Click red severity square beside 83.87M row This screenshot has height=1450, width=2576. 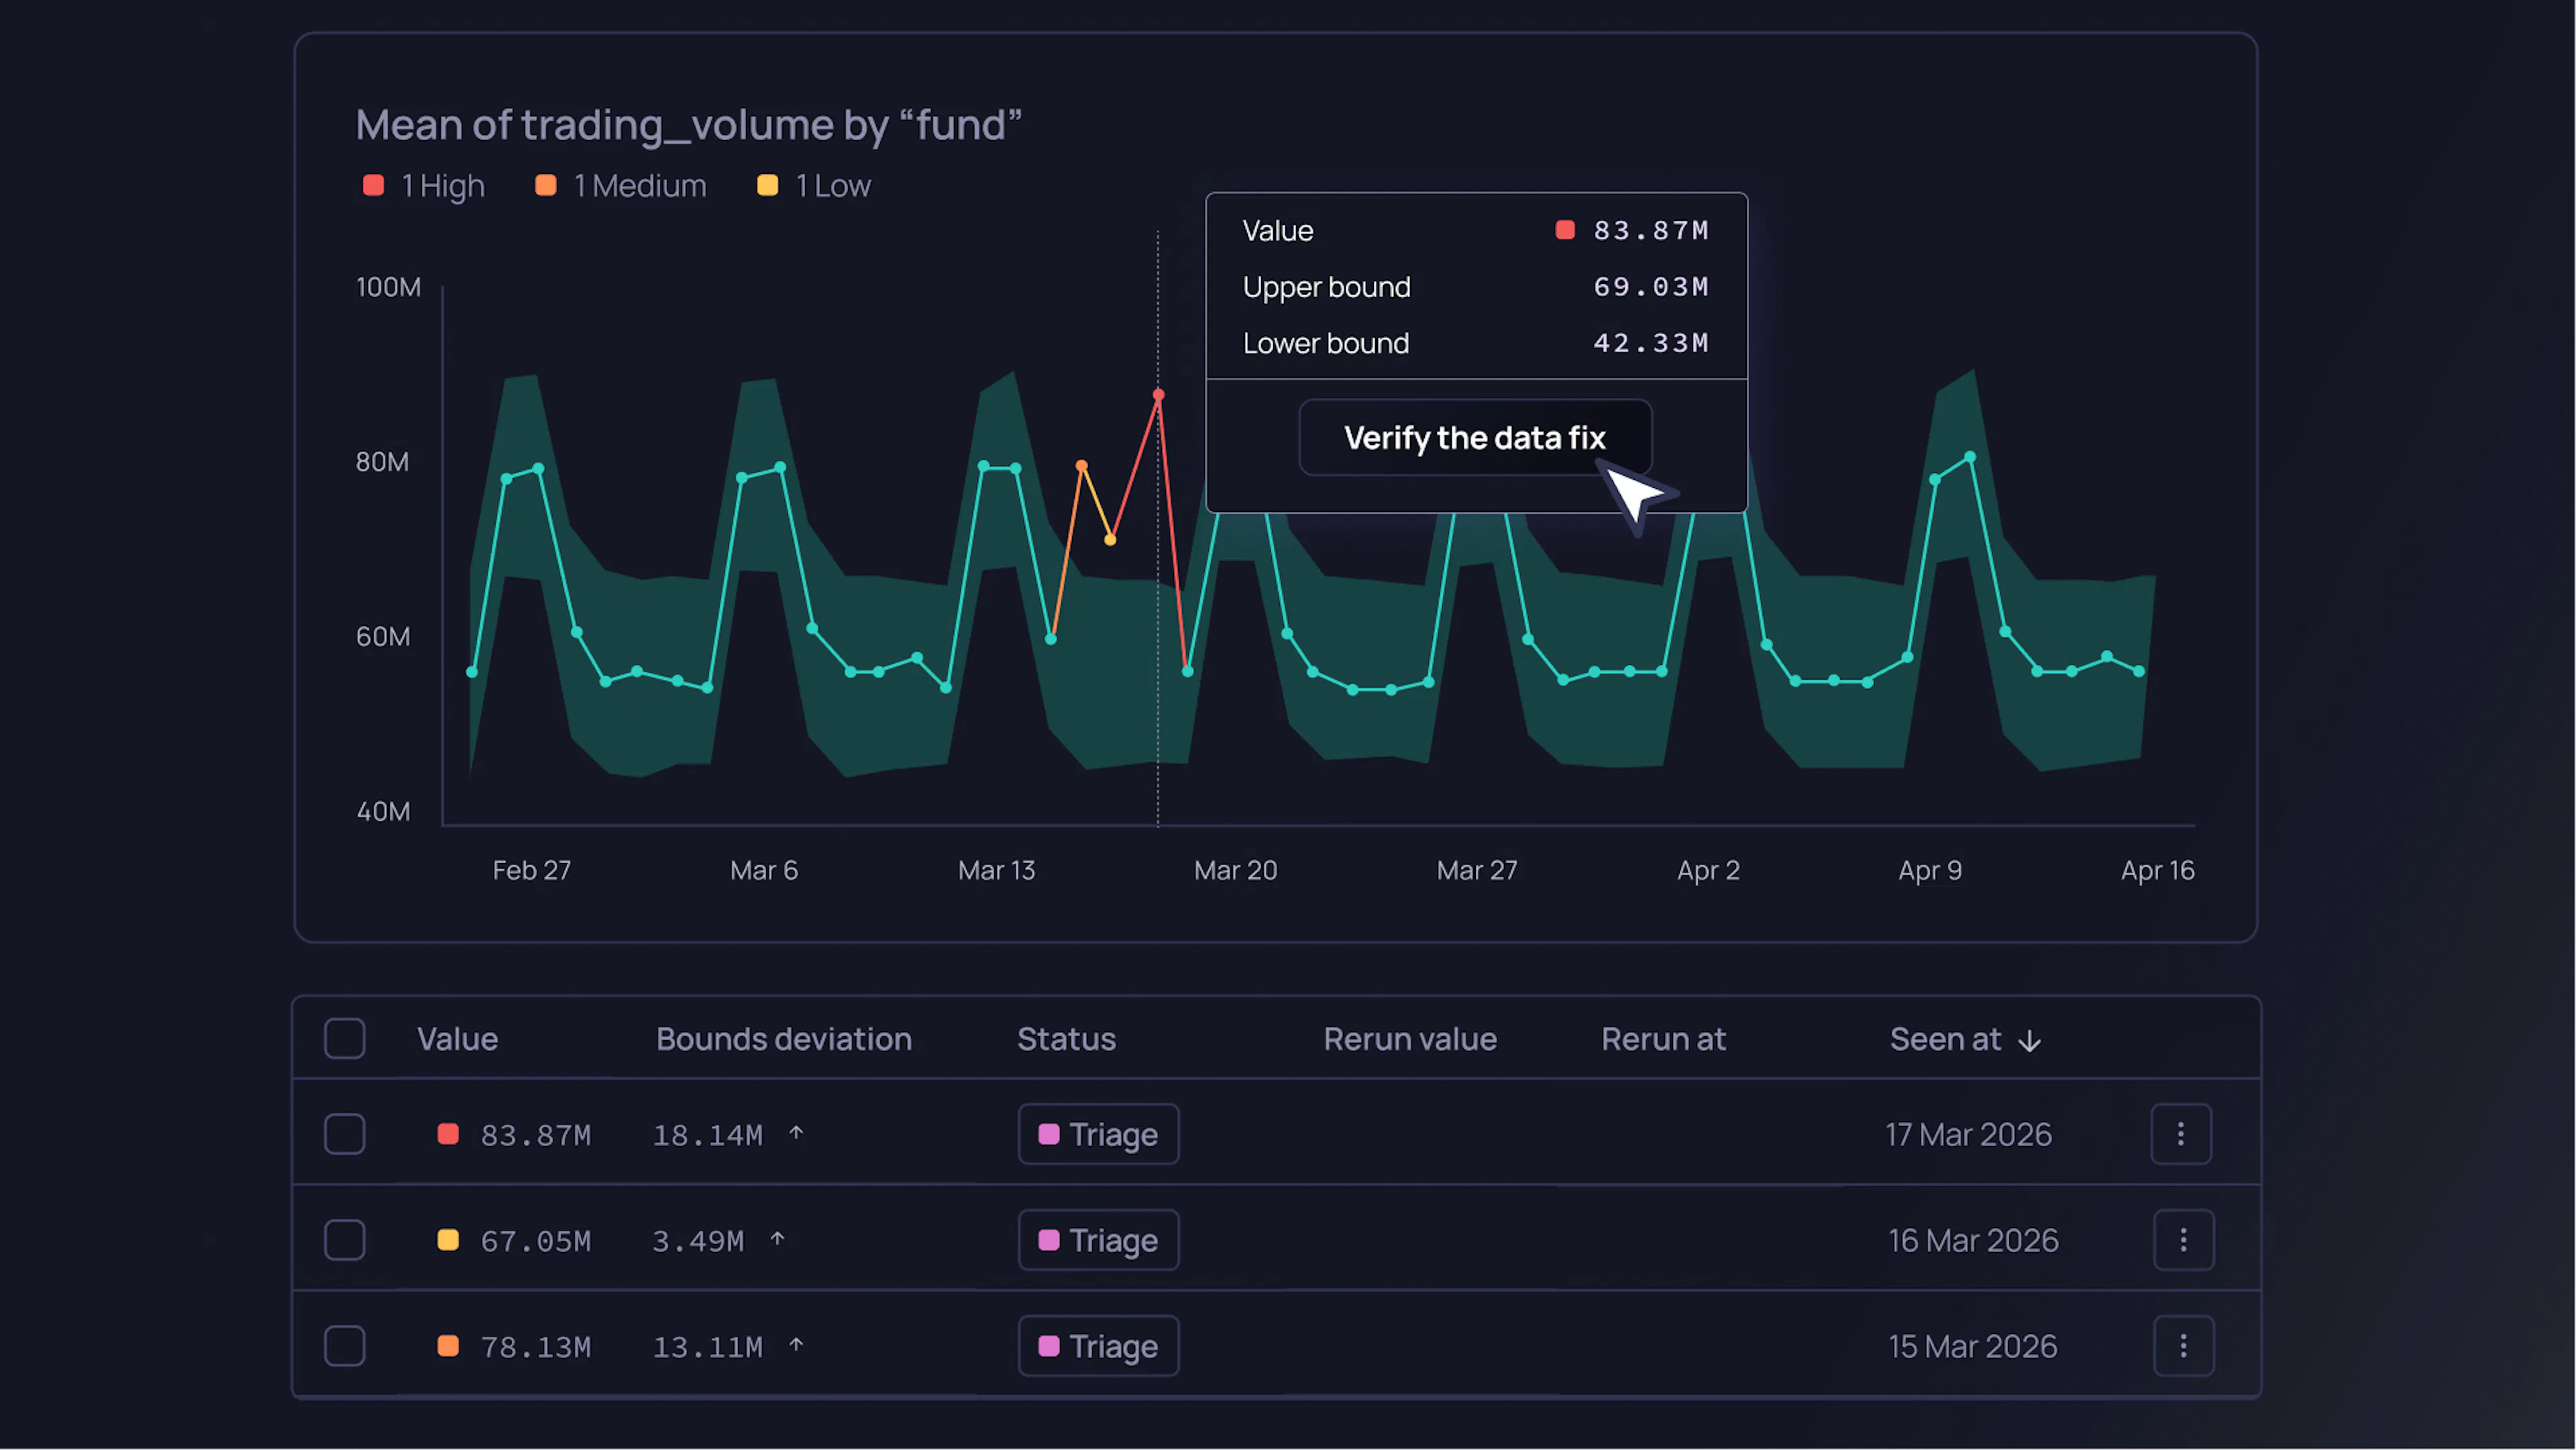point(448,1134)
